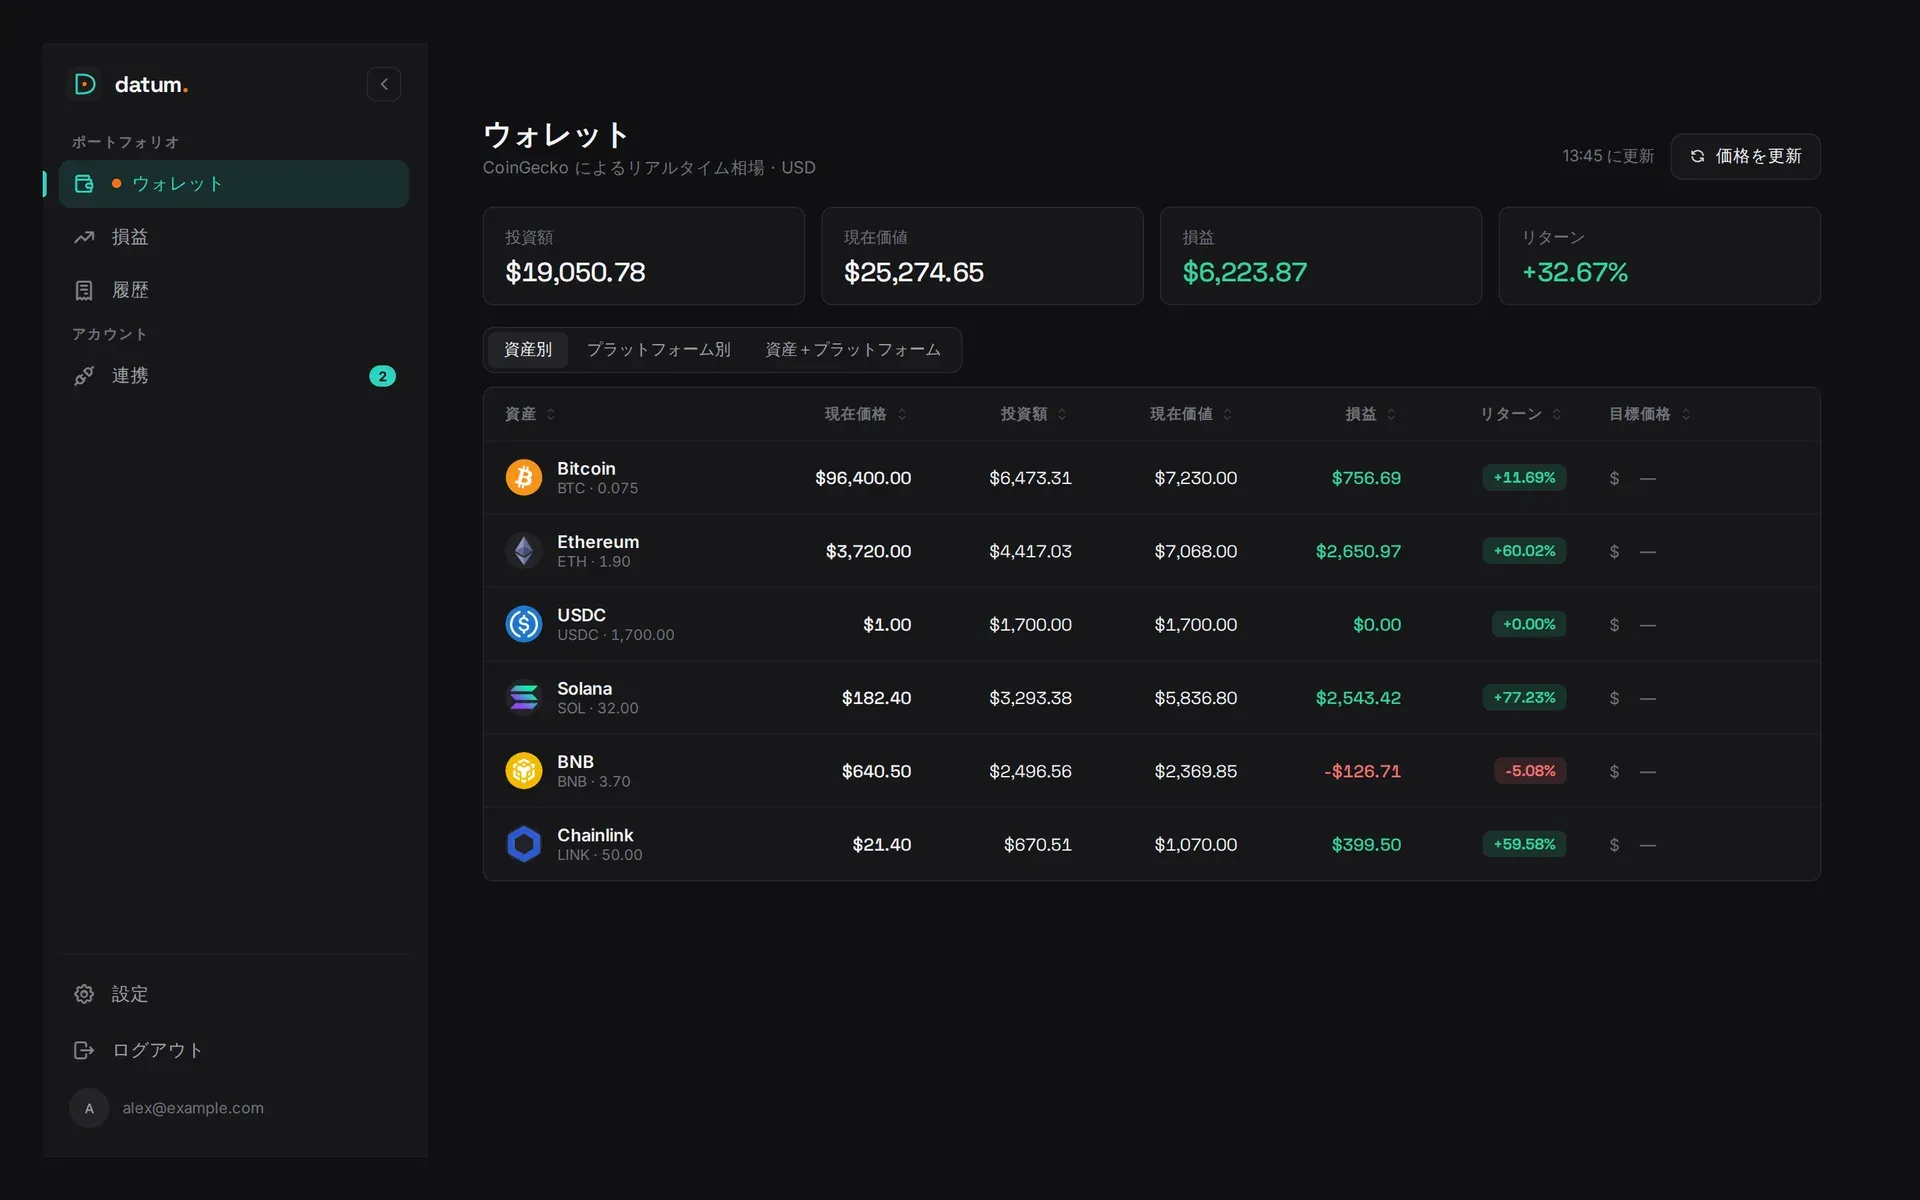1920x1200 pixels.
Task: Sort table by 現在価格 column
Action: pos(866,414)
